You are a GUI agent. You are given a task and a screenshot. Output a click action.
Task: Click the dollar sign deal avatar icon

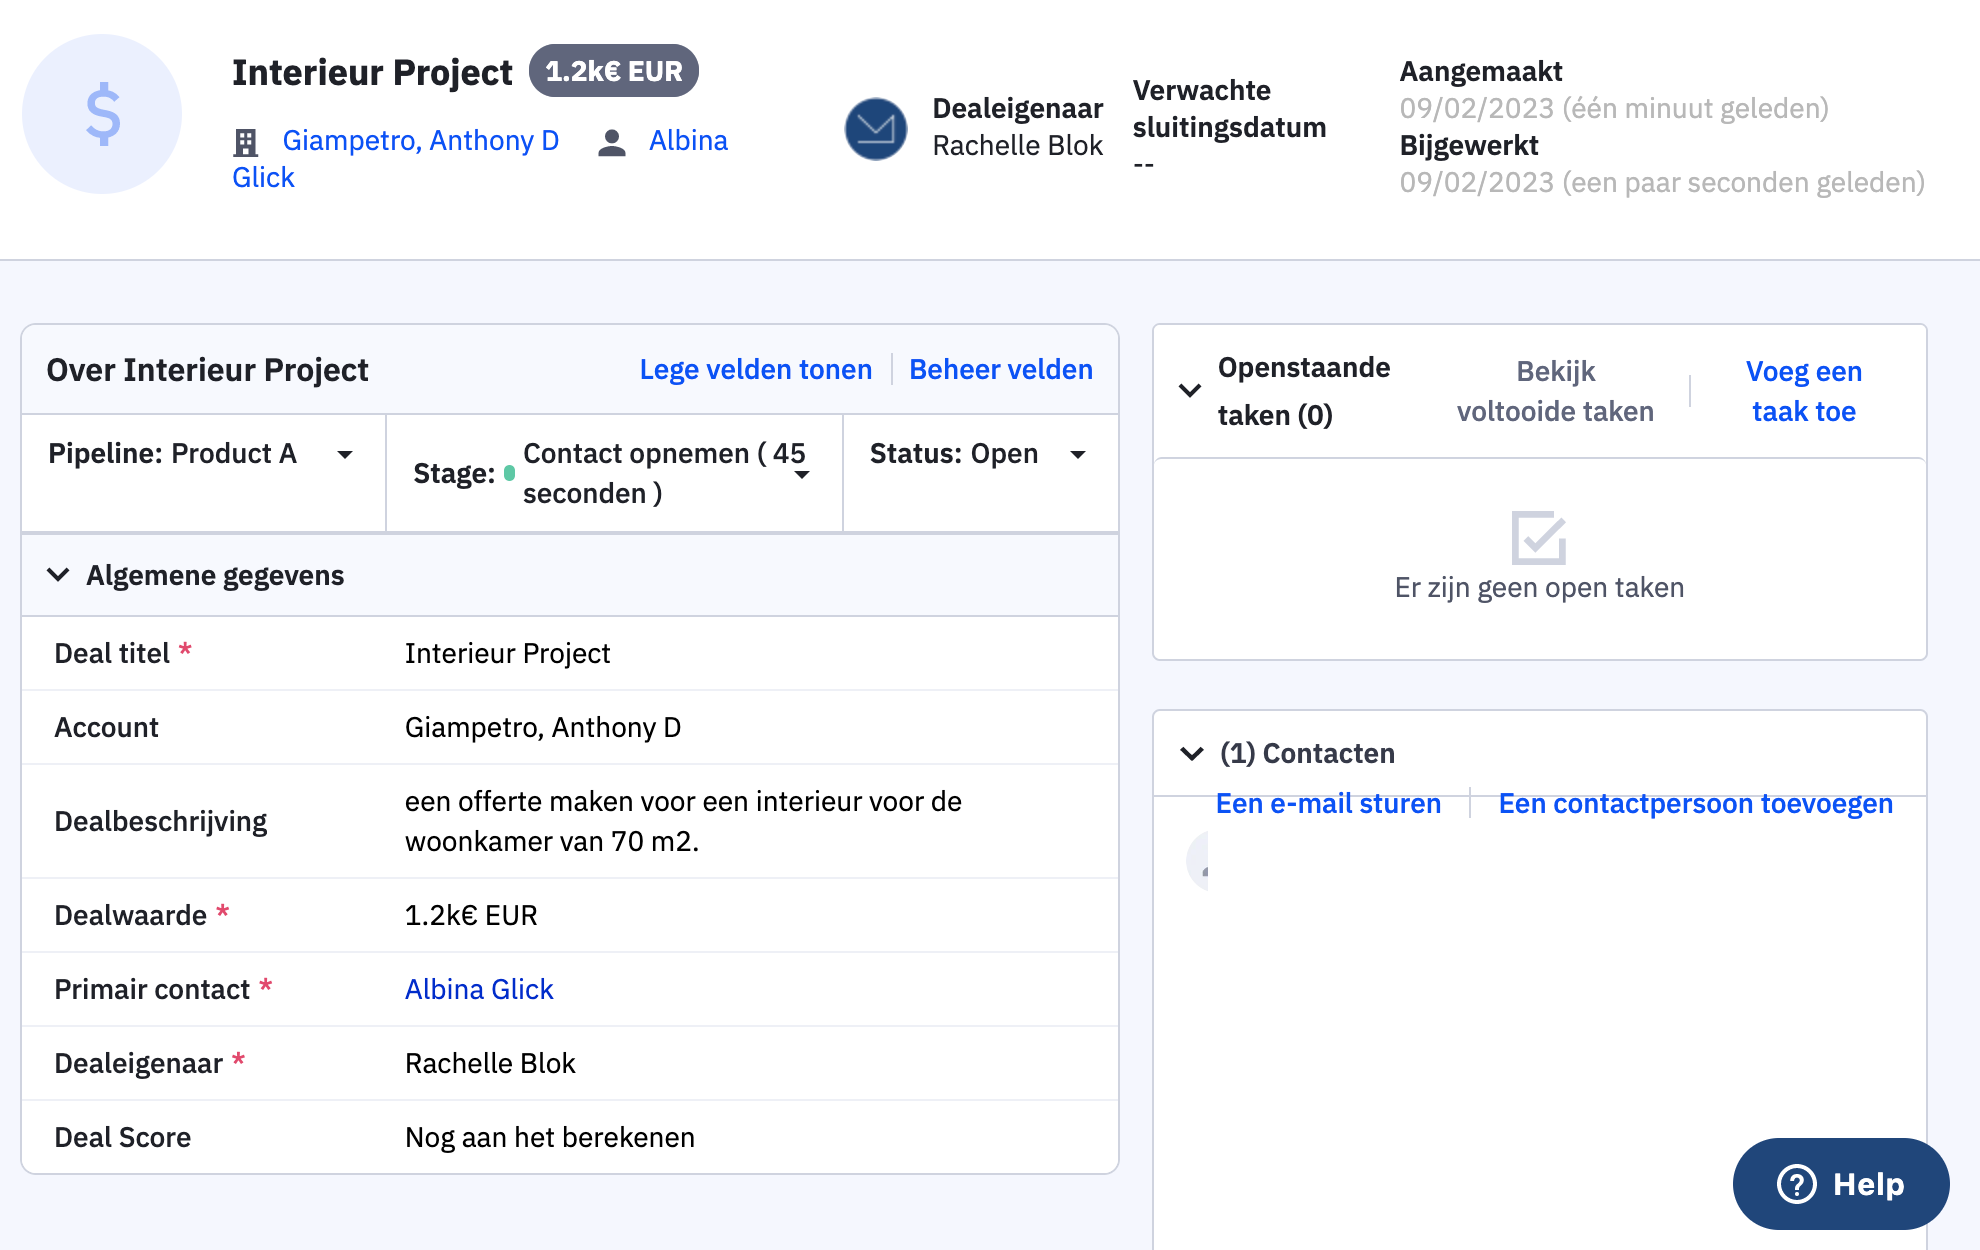pos(102,114)
